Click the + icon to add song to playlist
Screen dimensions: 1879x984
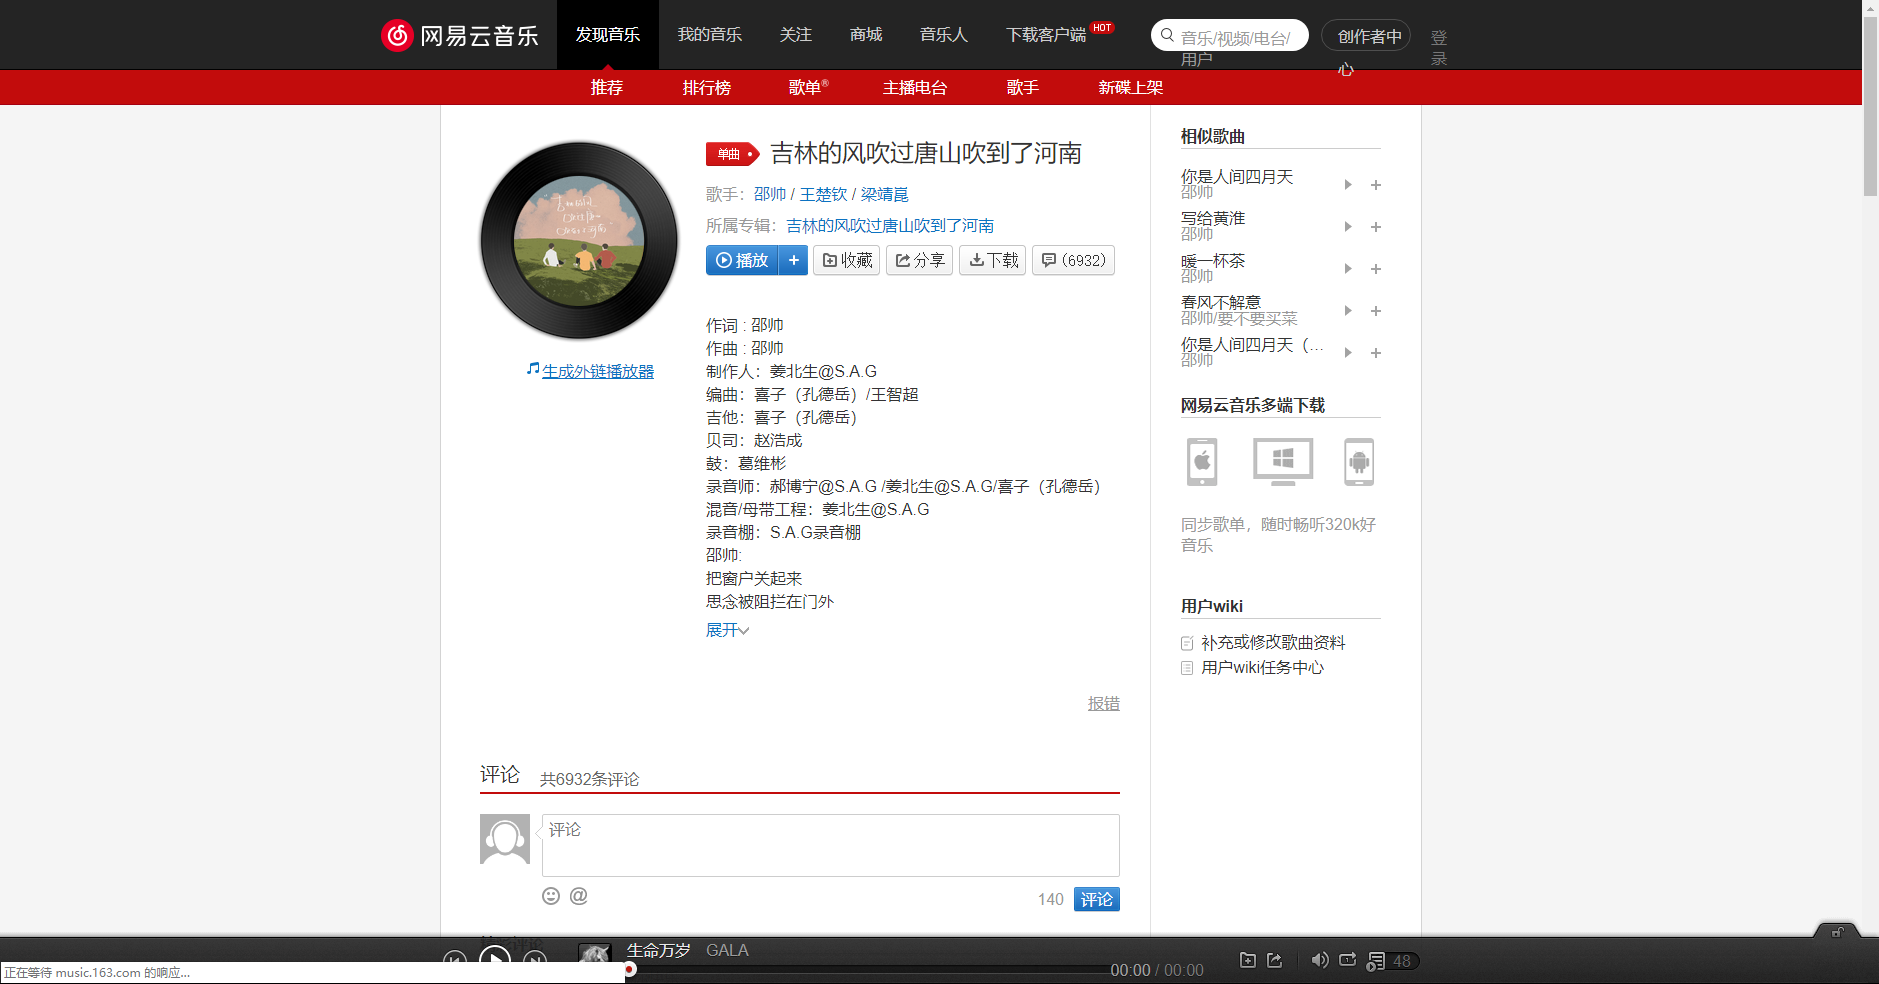(x=793, y=260)
